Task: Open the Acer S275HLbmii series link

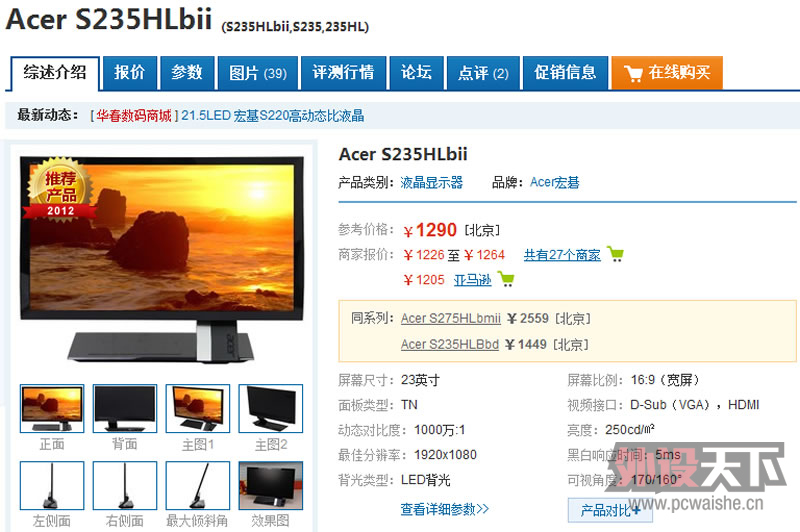Action: point(451,318)
